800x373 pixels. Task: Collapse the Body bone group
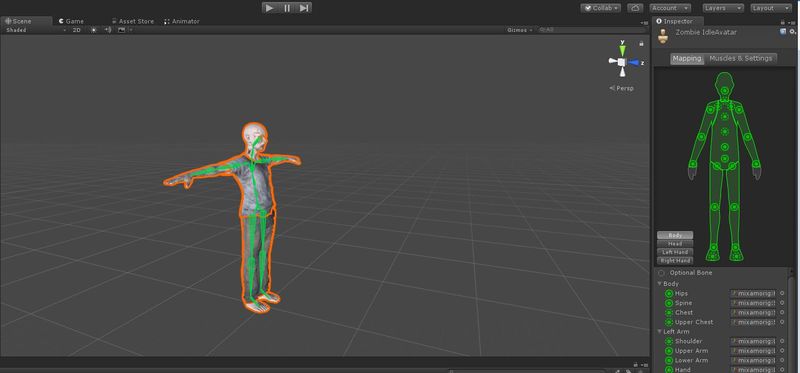(x=660, y=284)
